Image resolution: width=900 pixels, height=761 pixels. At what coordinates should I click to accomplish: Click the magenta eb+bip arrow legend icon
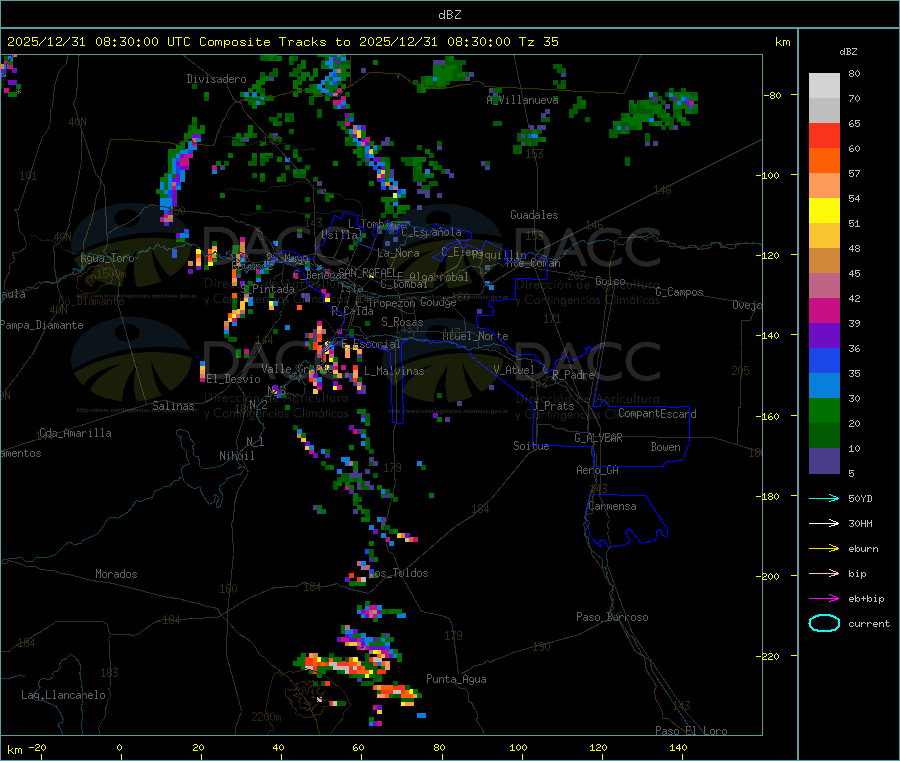click(824, 598)
